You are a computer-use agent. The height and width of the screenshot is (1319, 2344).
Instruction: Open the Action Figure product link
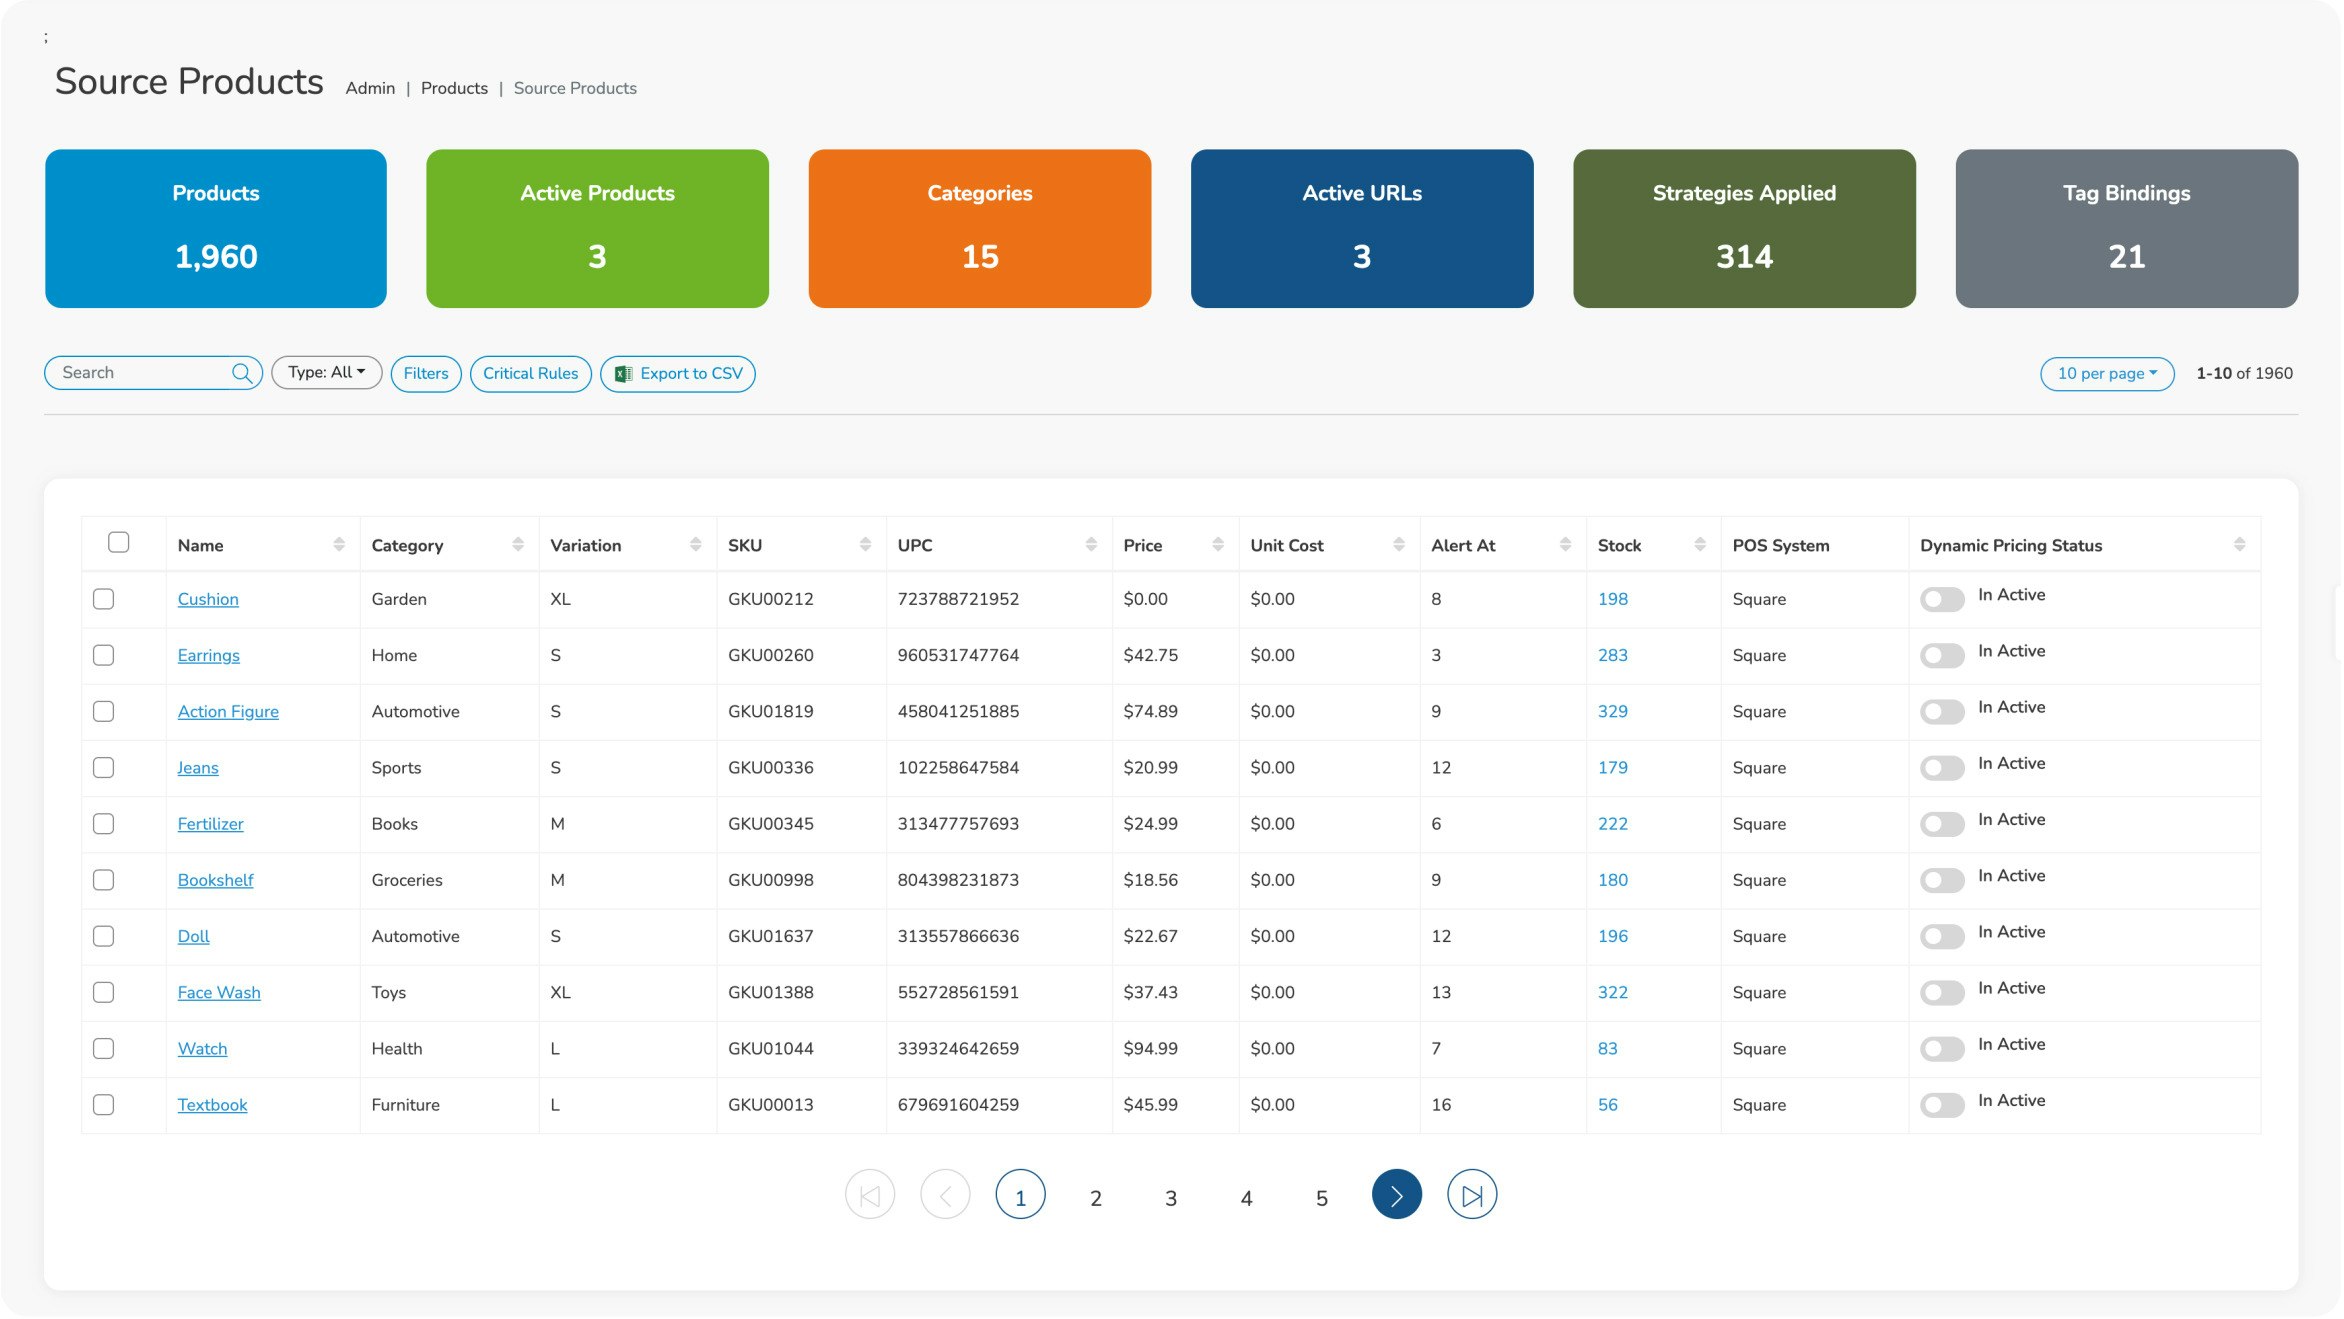228,712
